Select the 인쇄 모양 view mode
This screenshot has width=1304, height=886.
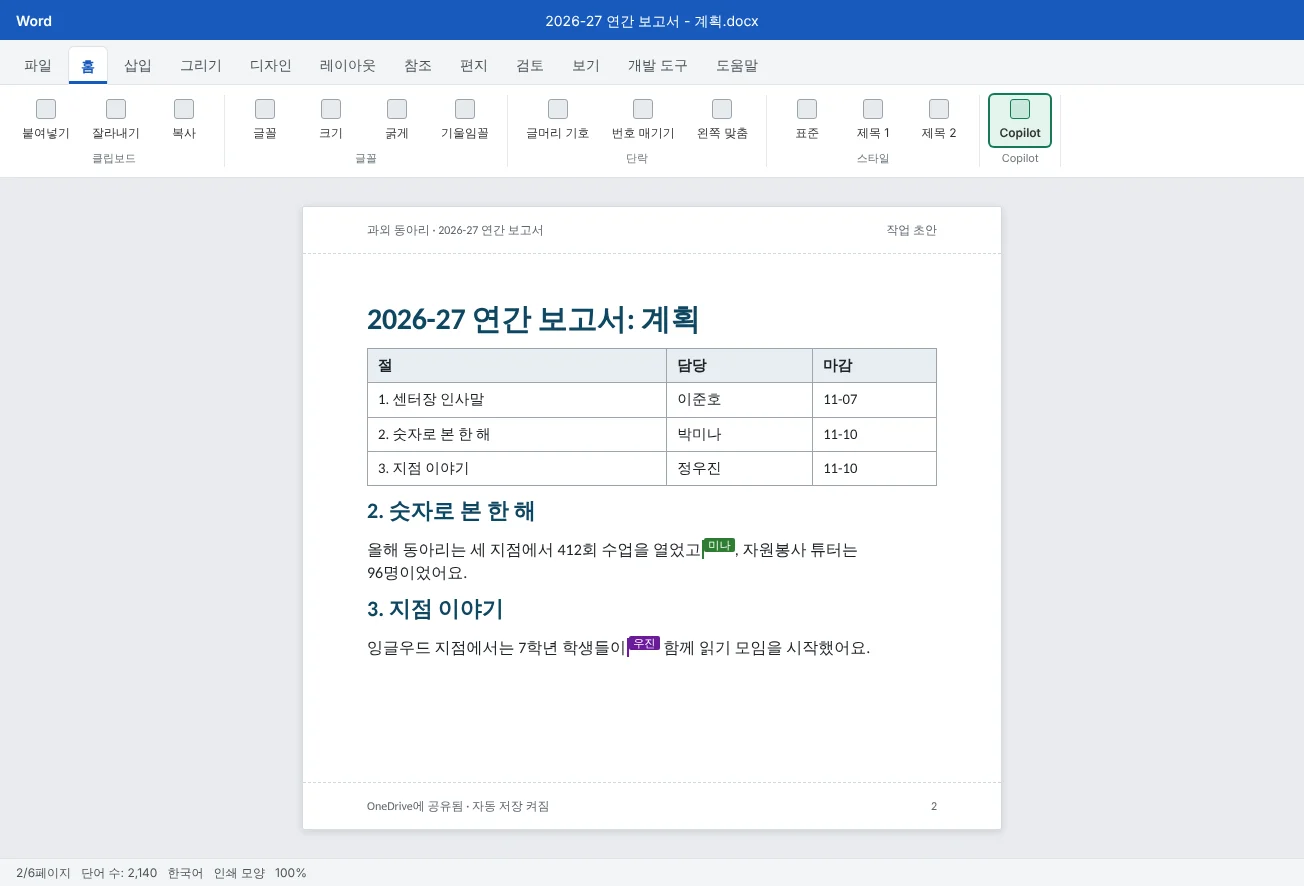(239, 873)
